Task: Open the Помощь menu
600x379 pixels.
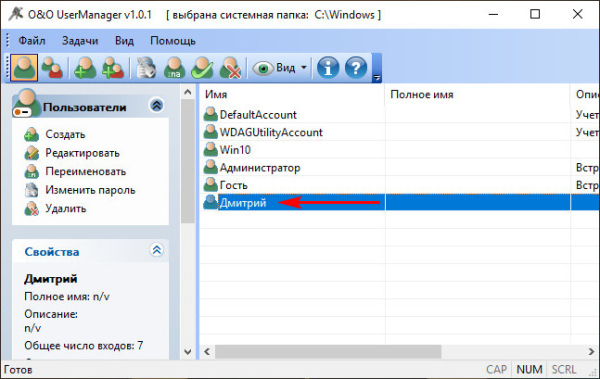Action: tap(173, 41)
